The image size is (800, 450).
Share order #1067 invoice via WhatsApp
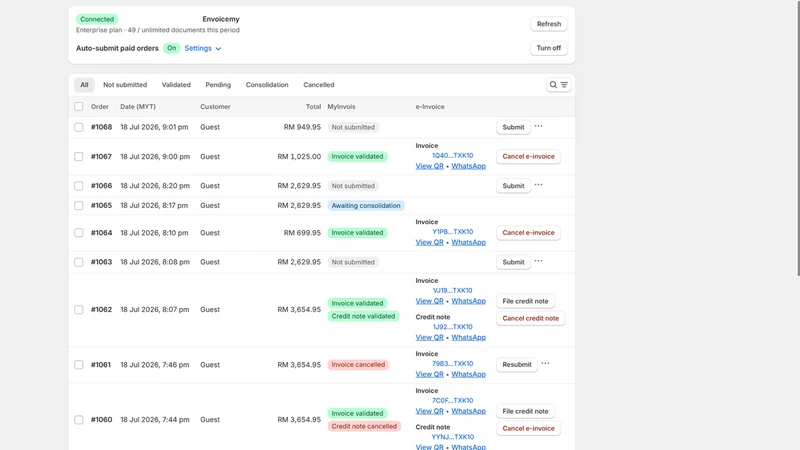coord(468,166)
